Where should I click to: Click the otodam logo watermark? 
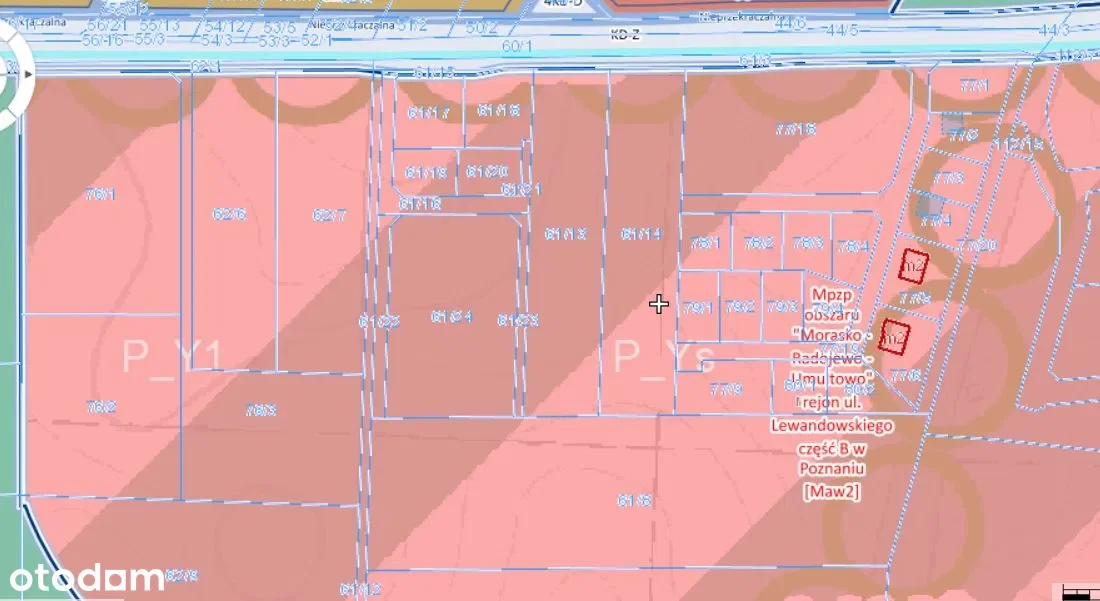point(87,577)
